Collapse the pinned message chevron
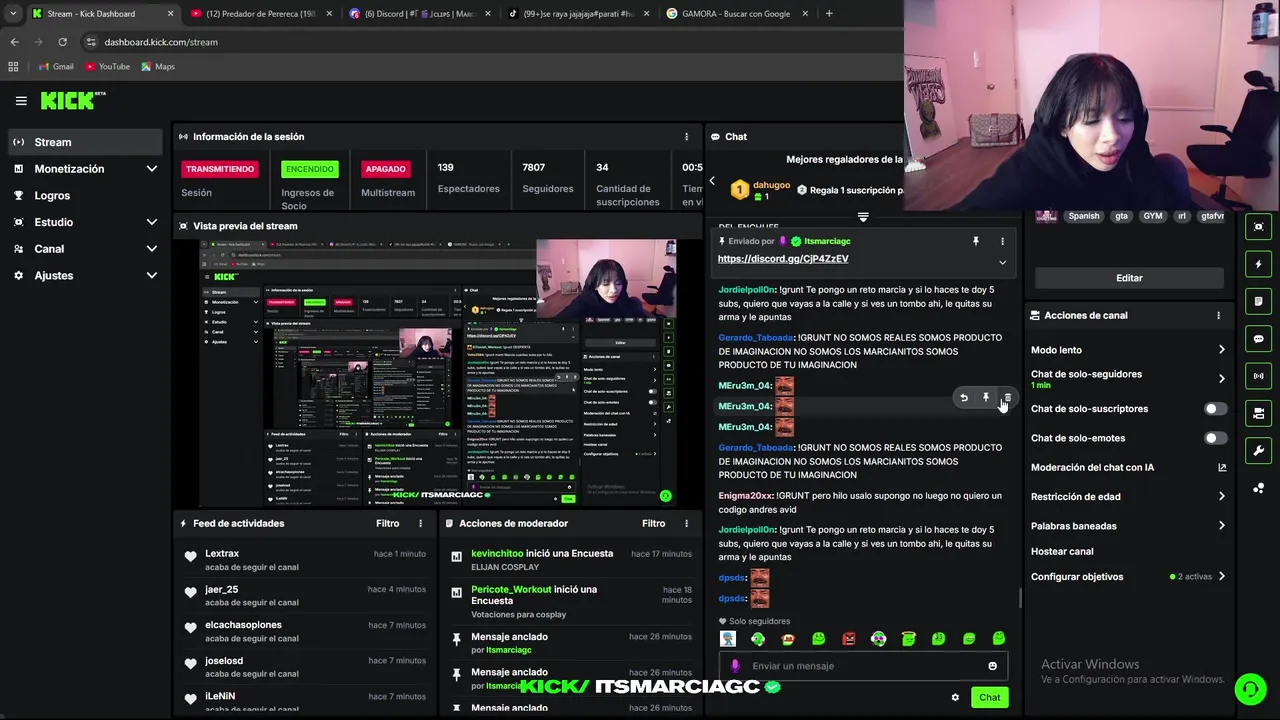This screenshot has height=720, width=1280. [1002, 263]
